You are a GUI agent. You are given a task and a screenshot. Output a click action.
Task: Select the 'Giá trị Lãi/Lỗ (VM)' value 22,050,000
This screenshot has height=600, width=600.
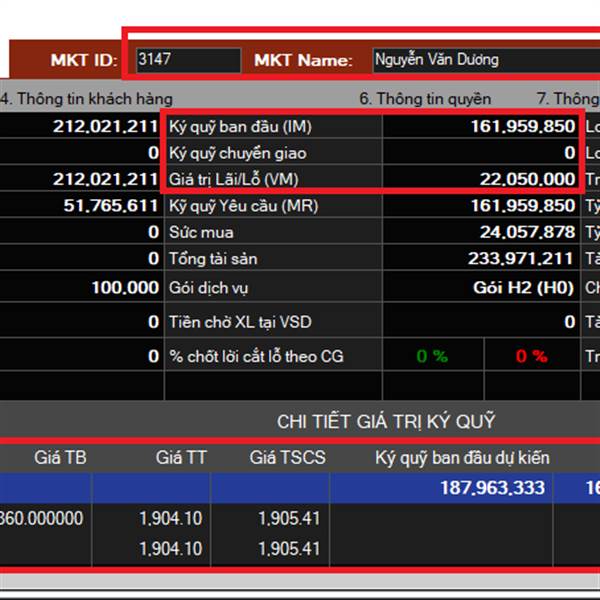click(530, 179)
